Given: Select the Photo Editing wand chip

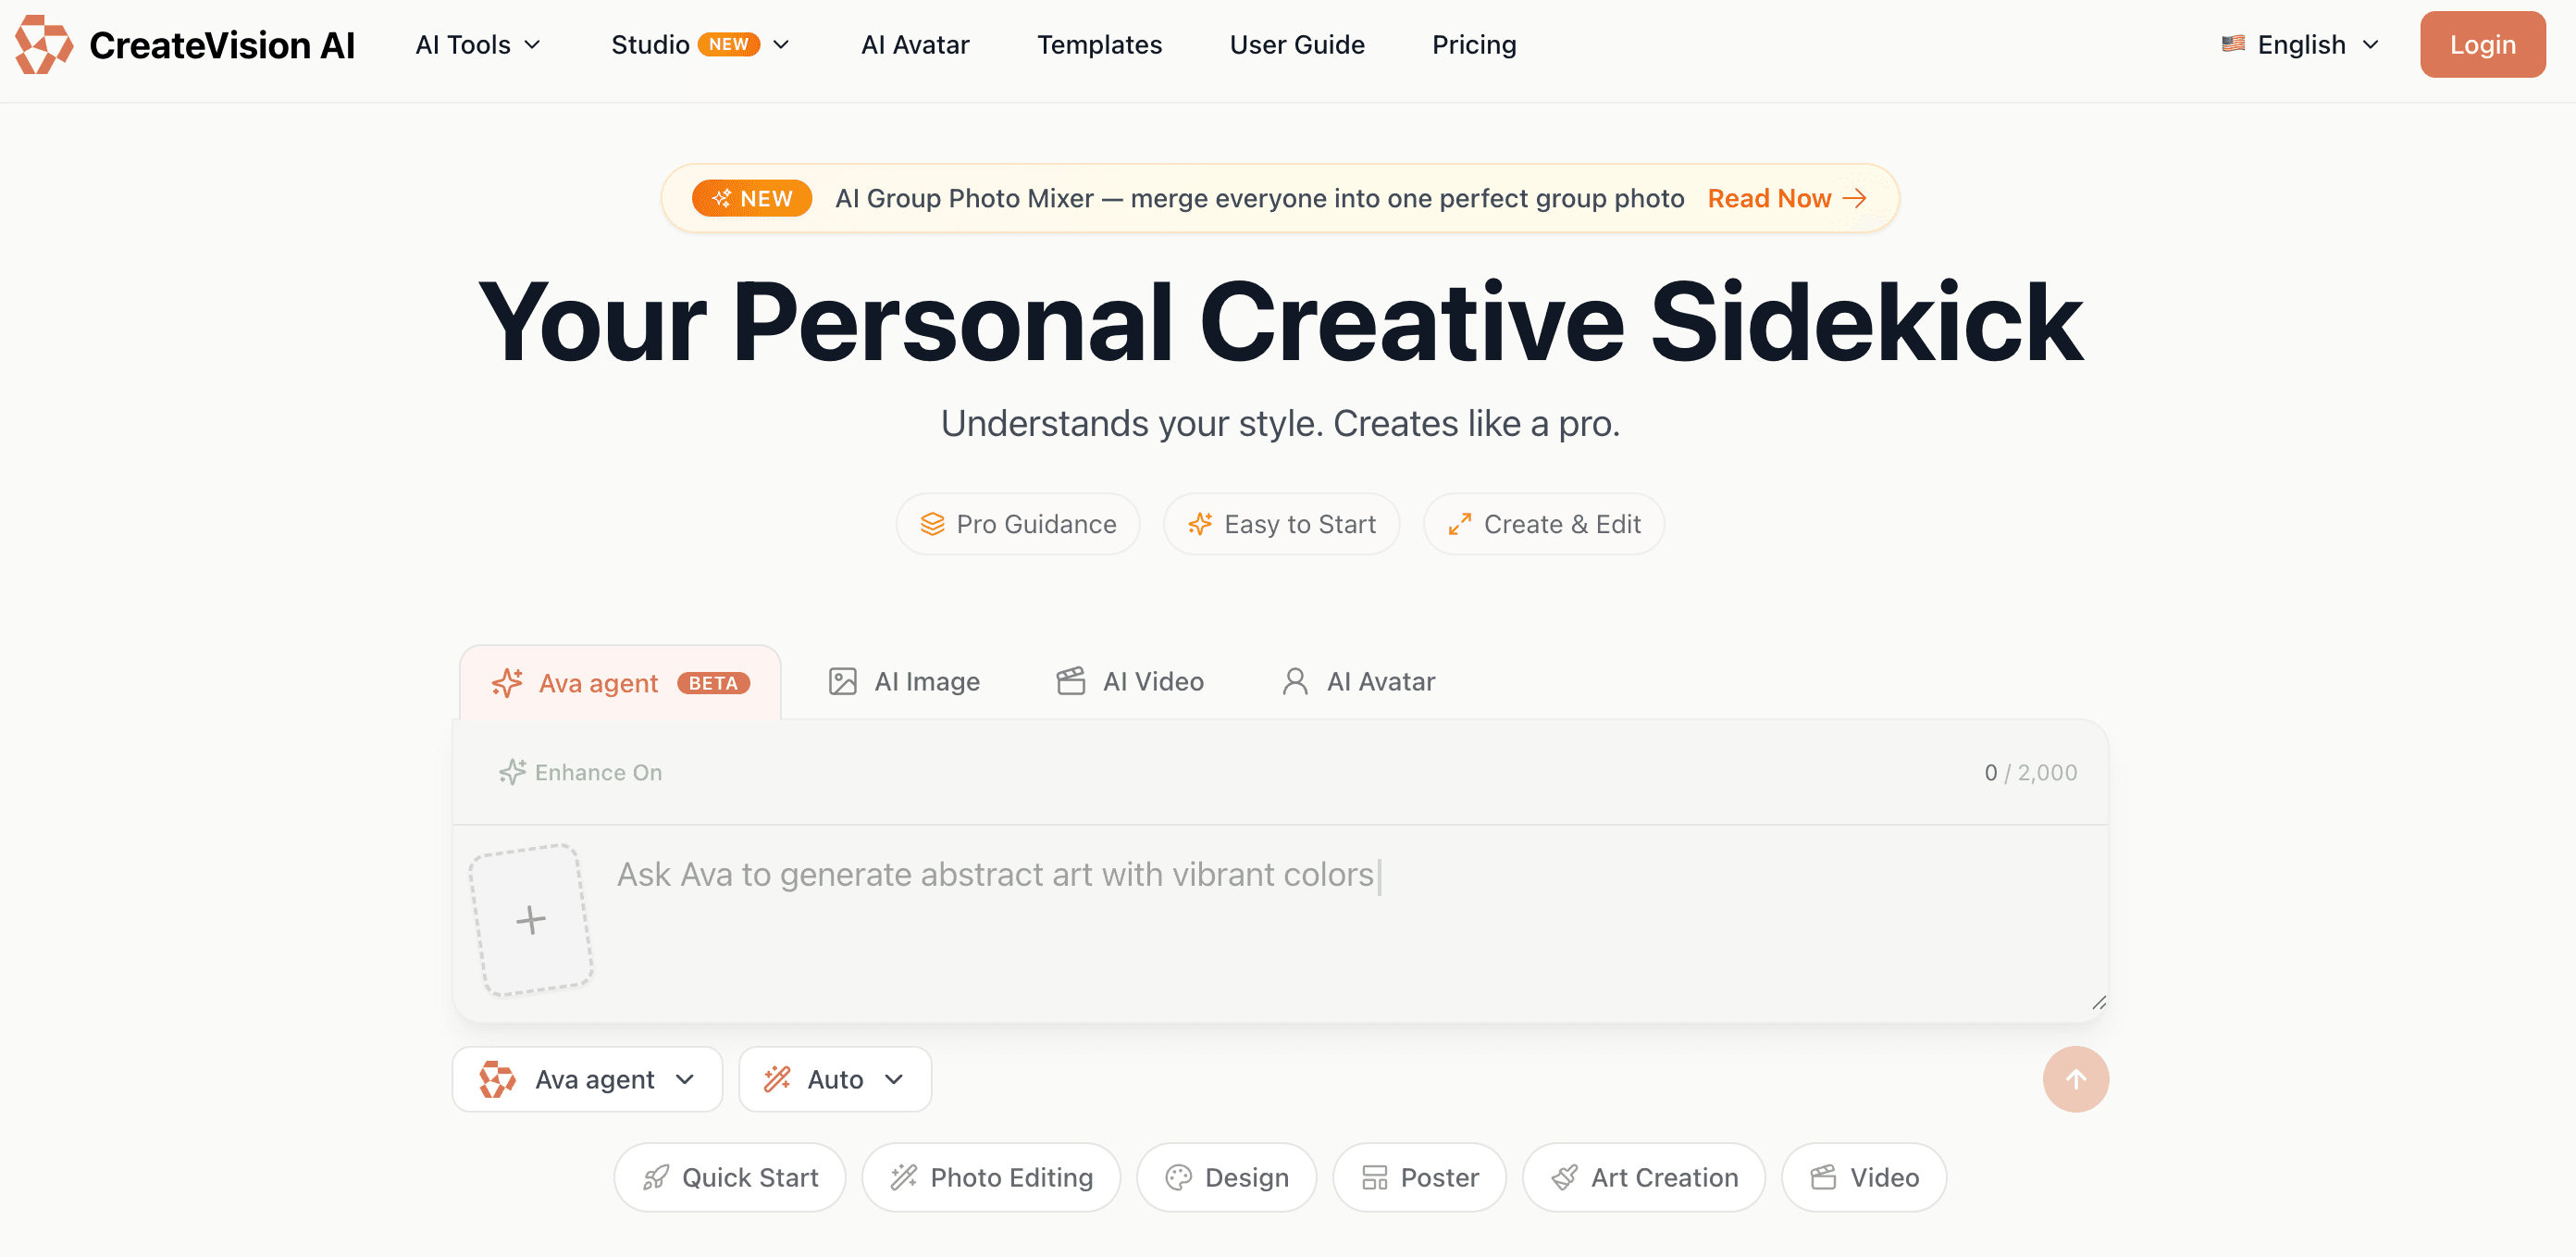Looking at the screenshot, I should (991, 1177).
